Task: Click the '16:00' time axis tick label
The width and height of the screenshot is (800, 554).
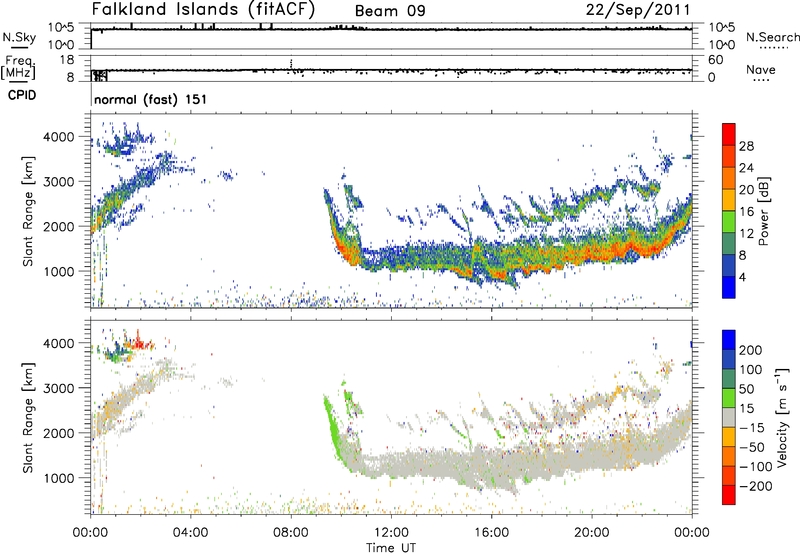Action: pos(491,533)
